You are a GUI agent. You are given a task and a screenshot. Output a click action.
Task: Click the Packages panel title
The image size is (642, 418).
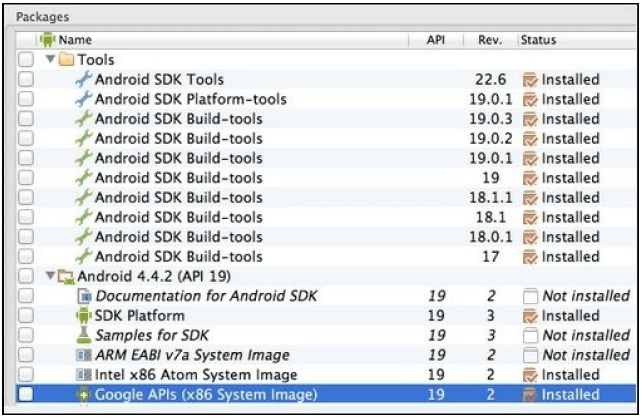43,17
